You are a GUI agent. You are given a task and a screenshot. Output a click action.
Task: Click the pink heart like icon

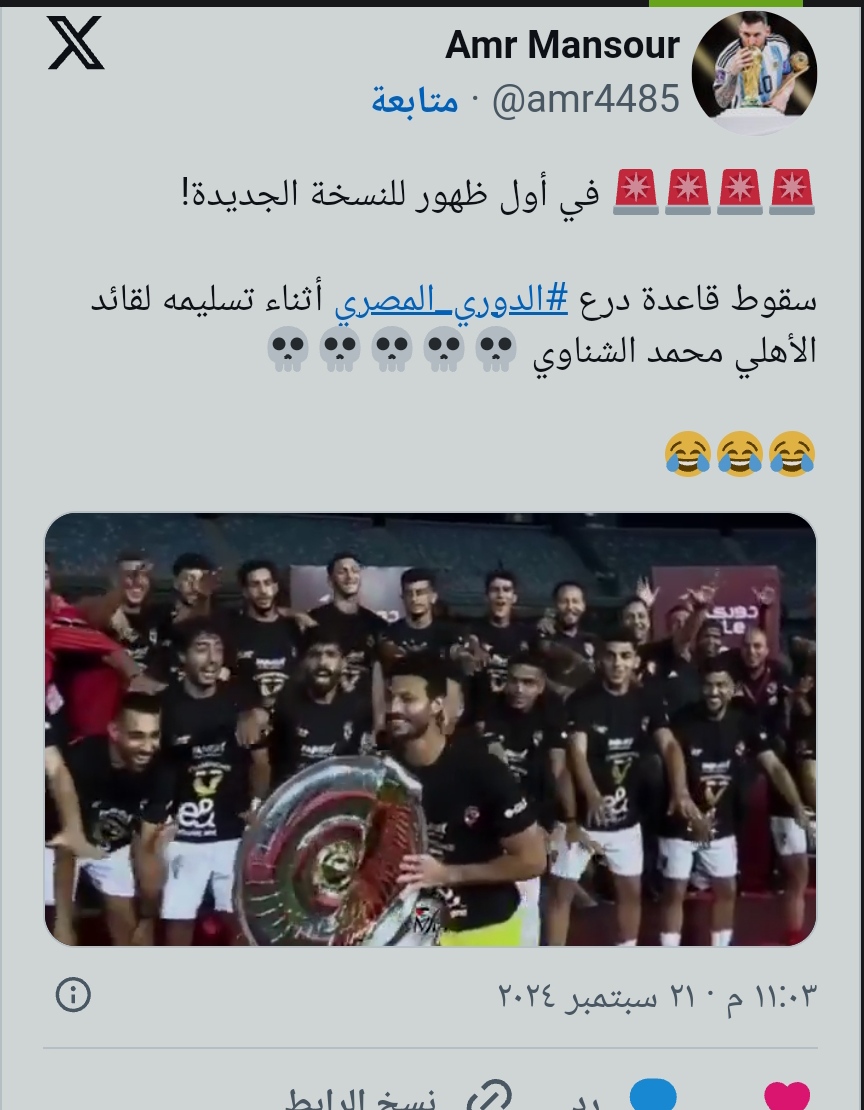[787, 1096]
